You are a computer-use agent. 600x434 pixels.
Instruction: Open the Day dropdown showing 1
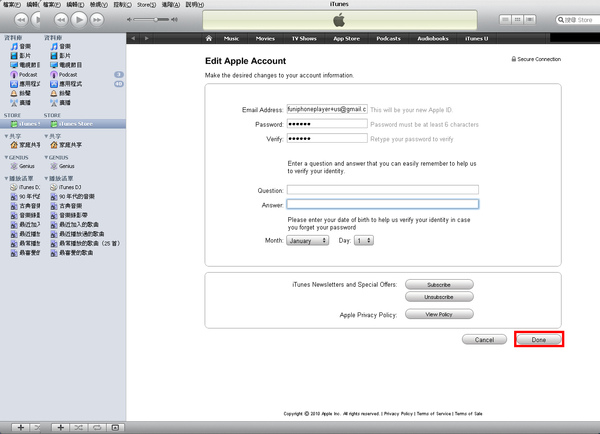(x=364, y=240)
